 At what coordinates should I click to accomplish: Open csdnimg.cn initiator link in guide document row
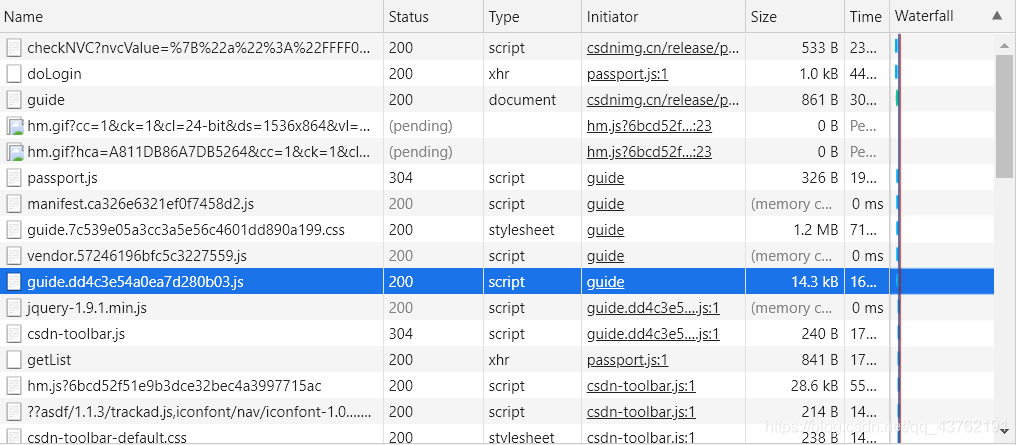(x=663, y=100)
